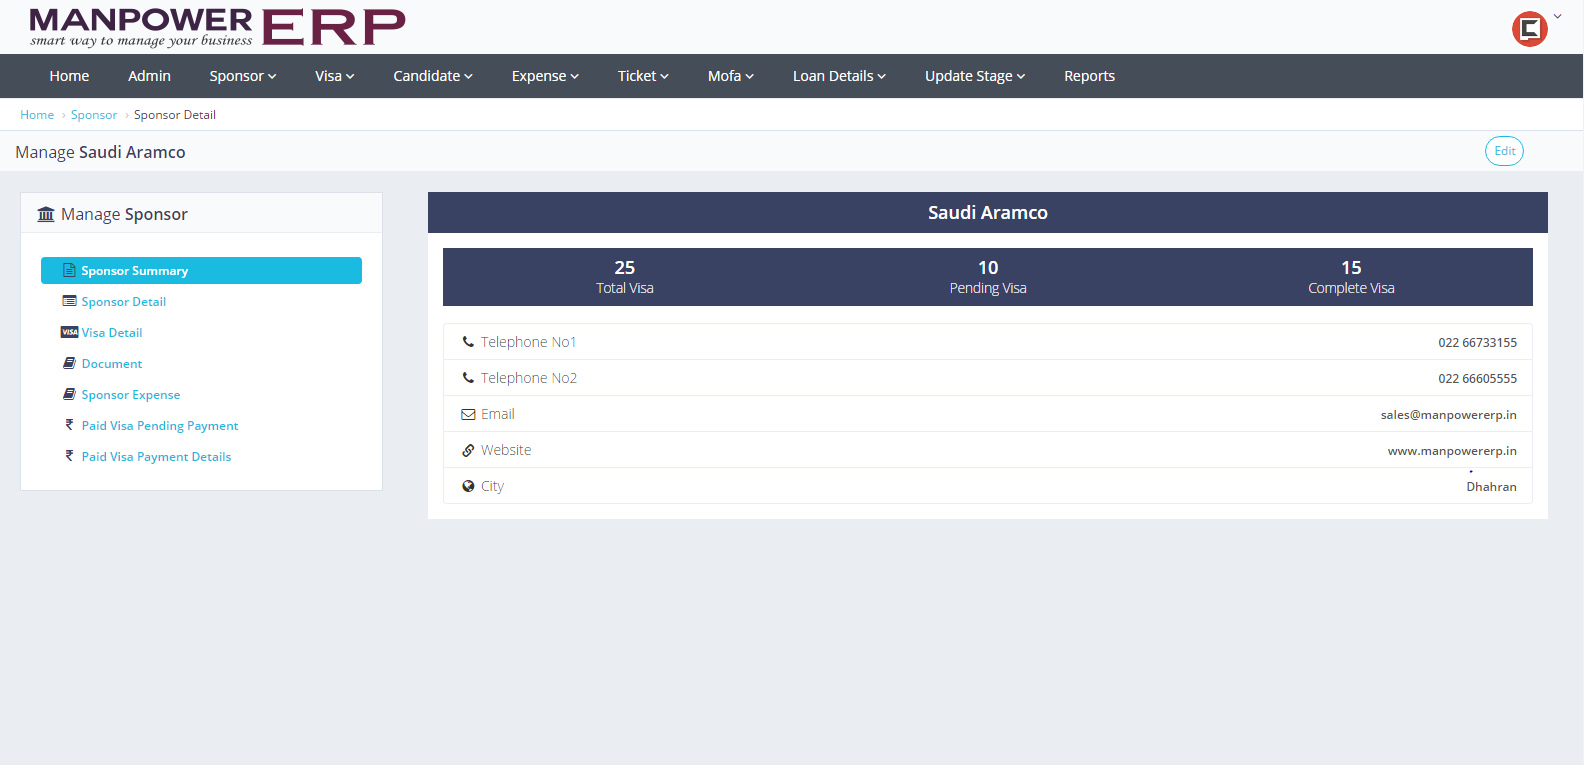Click the phone number 022 66605555
This screenshot has height=765, width=1584.
tap(1477, 379)
